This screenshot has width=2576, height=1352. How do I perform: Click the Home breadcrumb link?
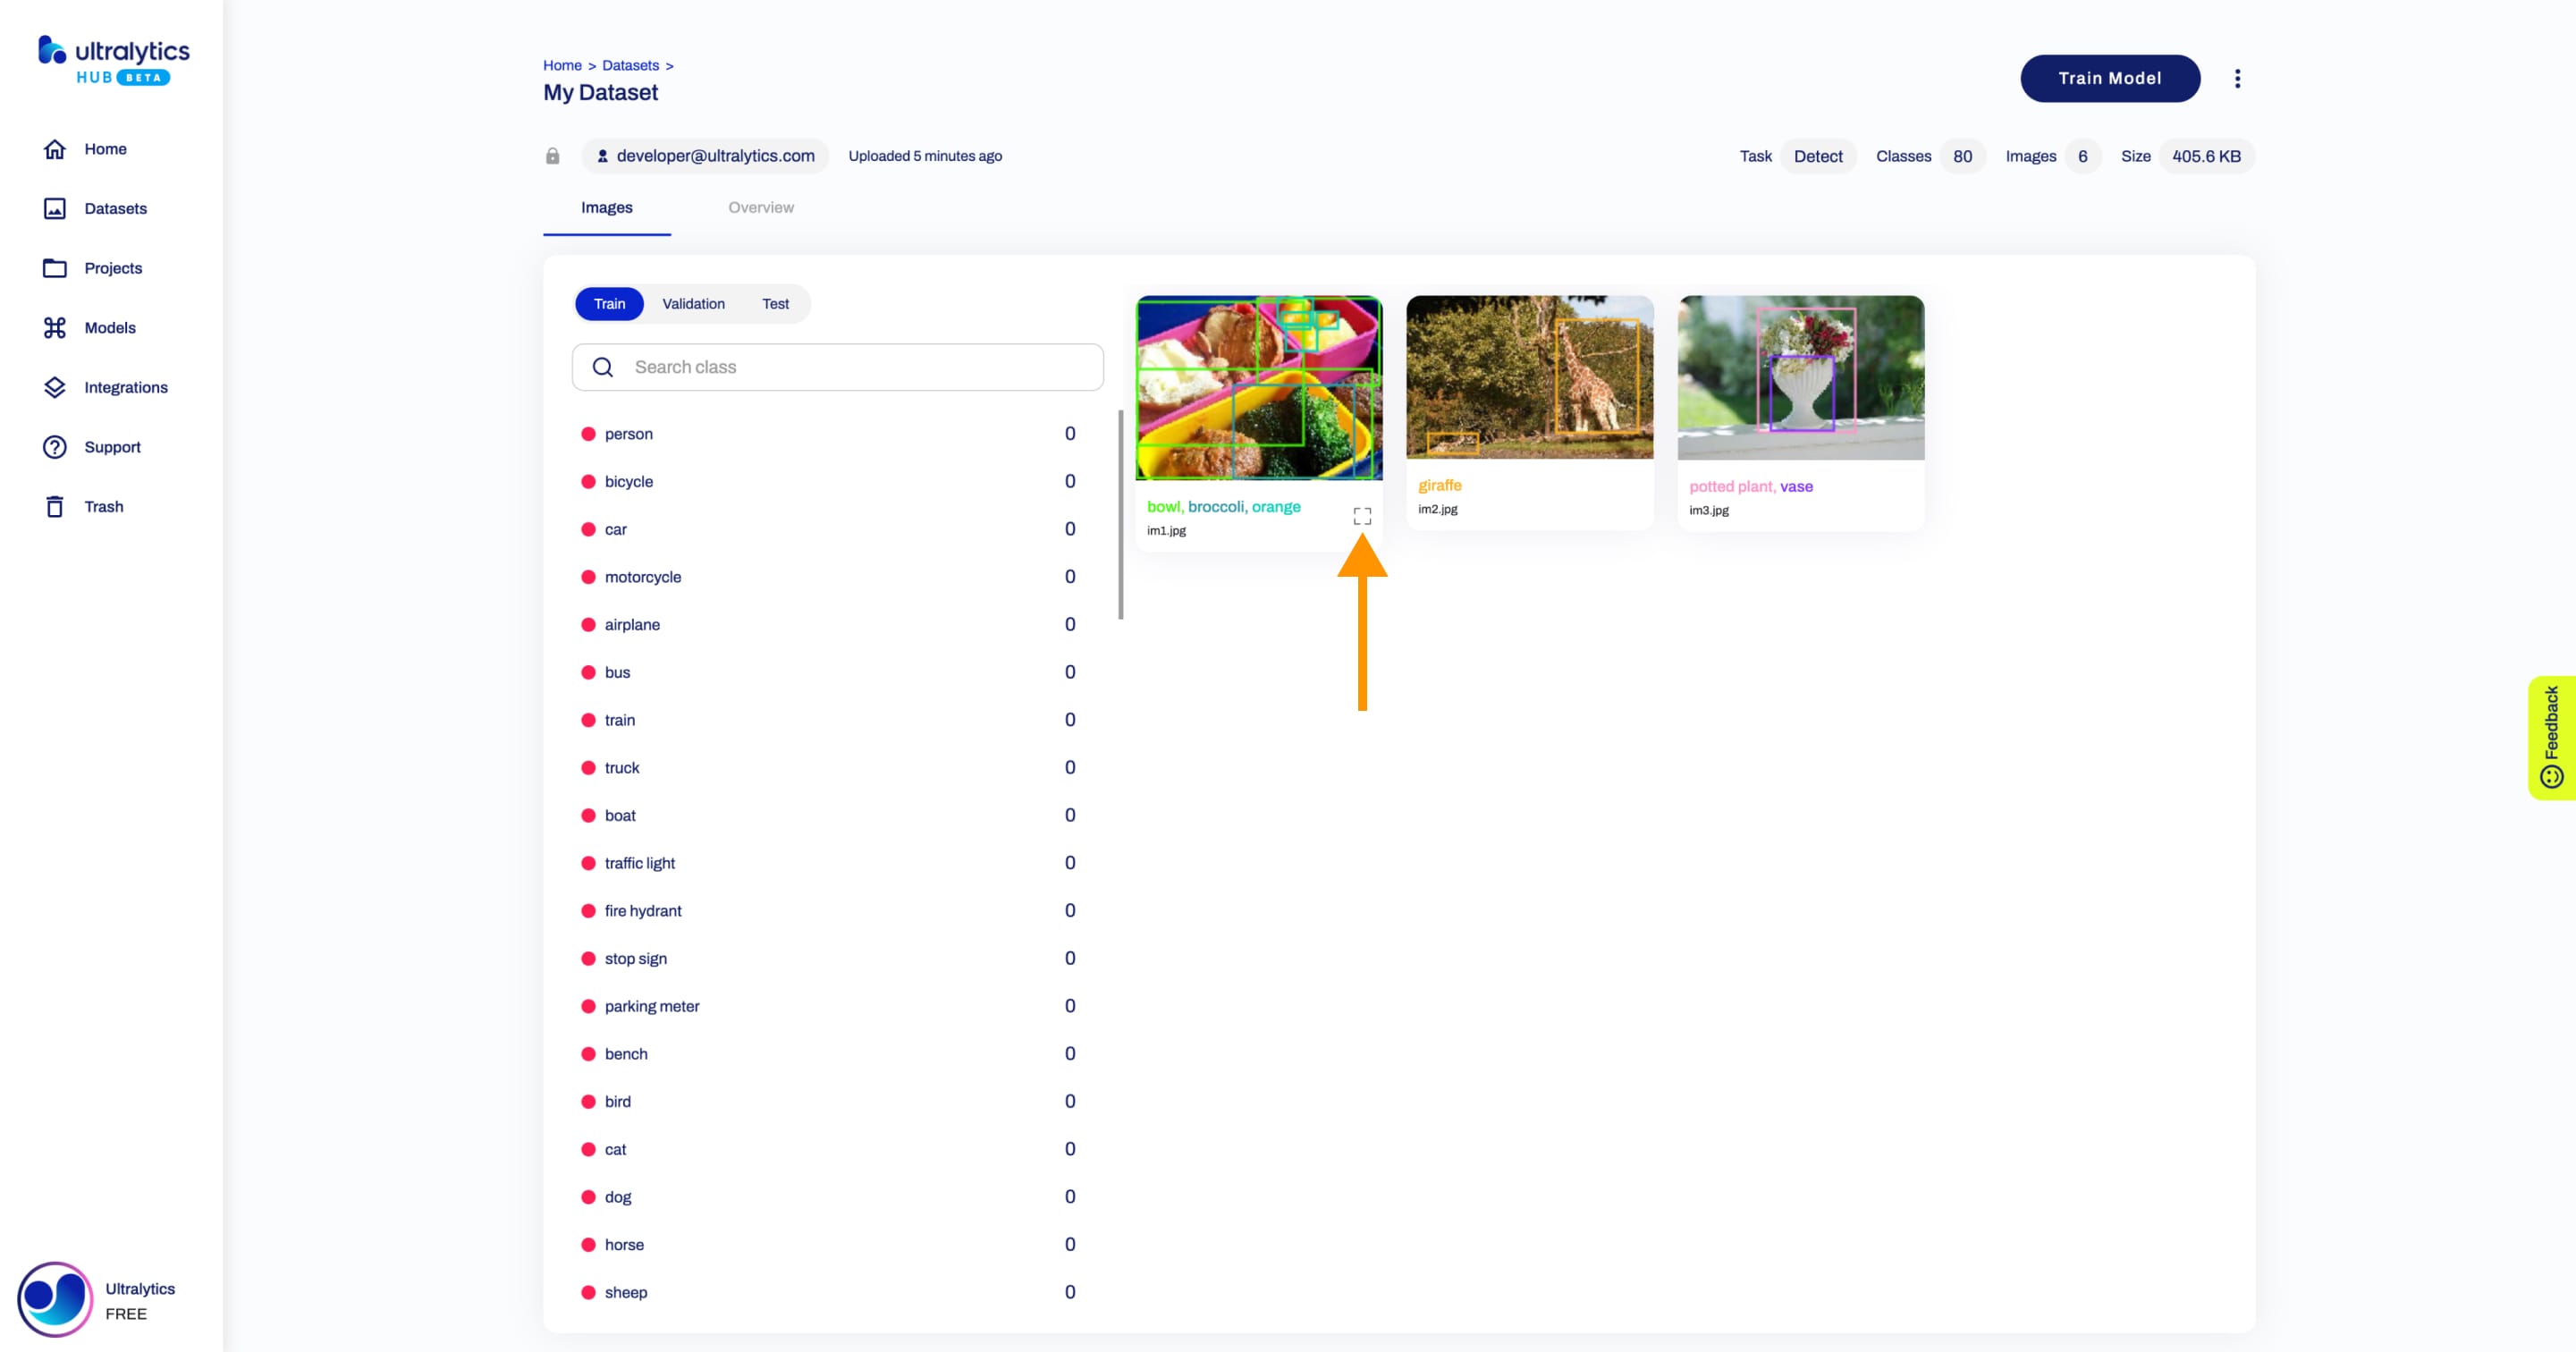click(x=562, y=64)
